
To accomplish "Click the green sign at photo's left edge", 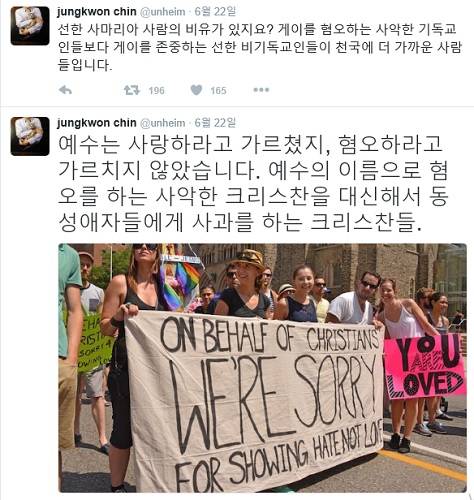I will [x=93, y=343].
